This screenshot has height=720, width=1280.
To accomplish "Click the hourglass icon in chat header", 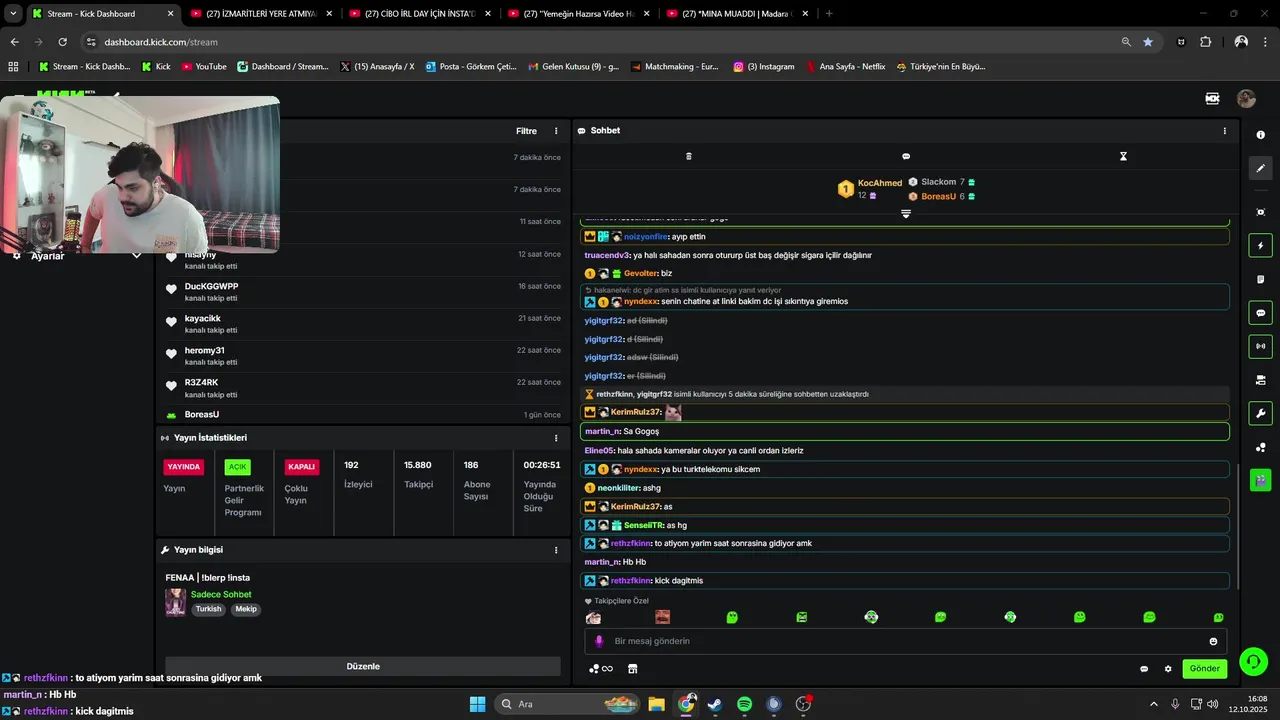I will tap(1123, 156).
